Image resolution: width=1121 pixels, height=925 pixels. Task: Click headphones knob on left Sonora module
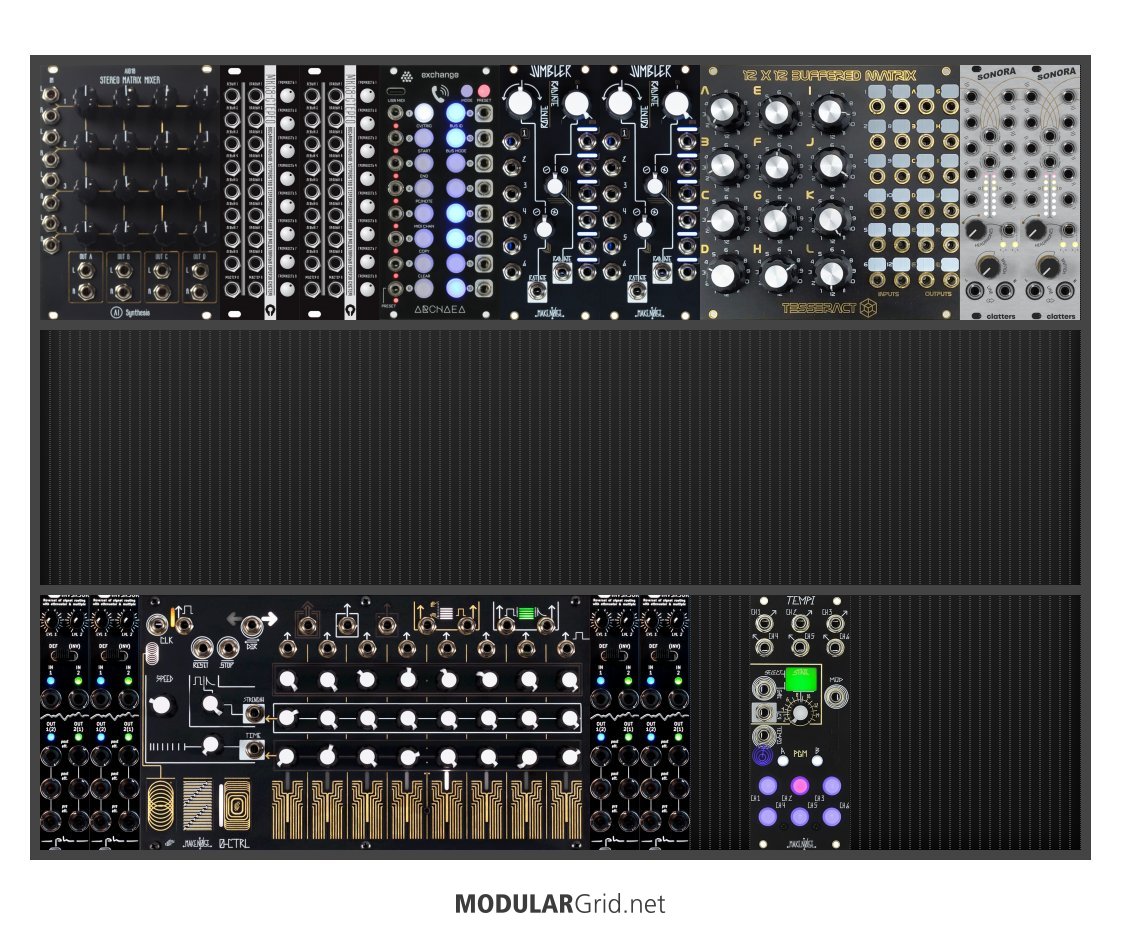pos(977,229)
